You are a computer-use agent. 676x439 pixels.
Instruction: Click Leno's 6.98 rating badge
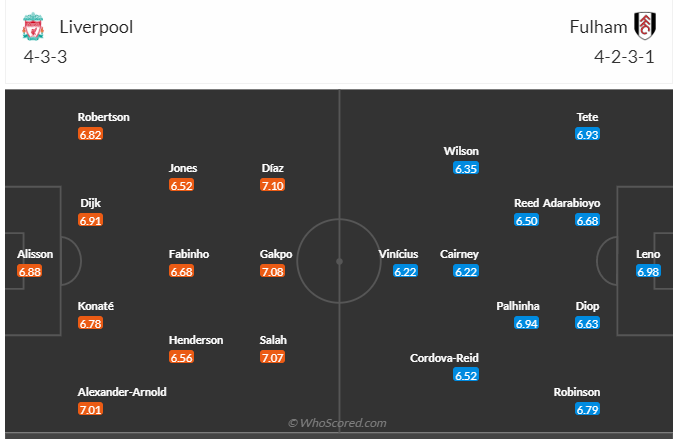(648, 271)
